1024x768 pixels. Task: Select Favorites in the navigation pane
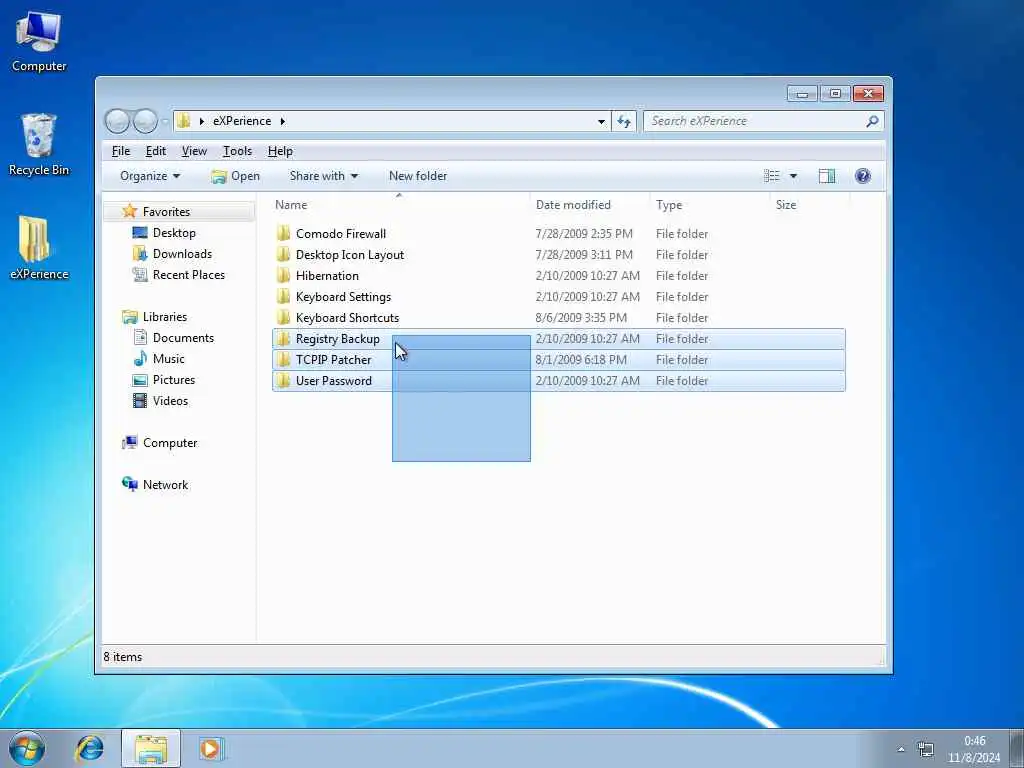point(166,212)
